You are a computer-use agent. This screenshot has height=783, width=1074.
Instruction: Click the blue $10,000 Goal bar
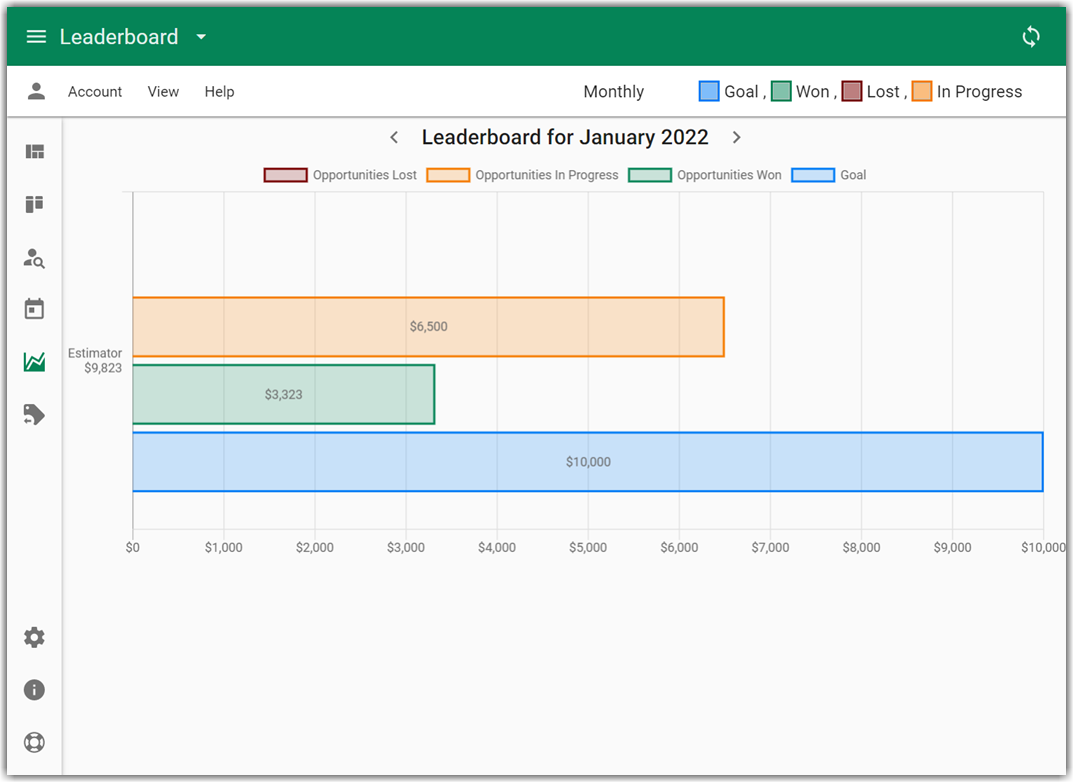click(588, 462)
